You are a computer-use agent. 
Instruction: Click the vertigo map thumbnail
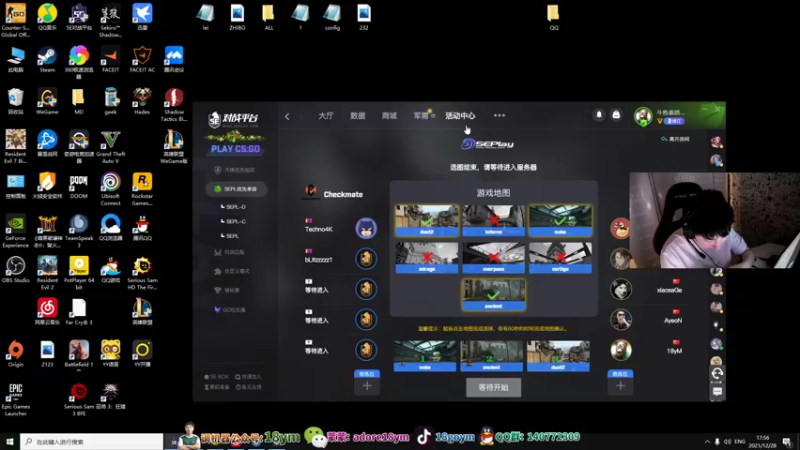560,258
